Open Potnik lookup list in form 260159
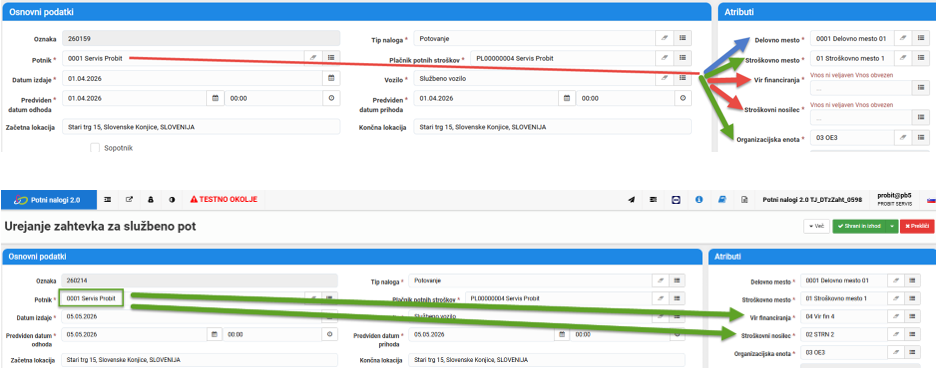Viewport: 936px width, 373px height. point(331,58)
